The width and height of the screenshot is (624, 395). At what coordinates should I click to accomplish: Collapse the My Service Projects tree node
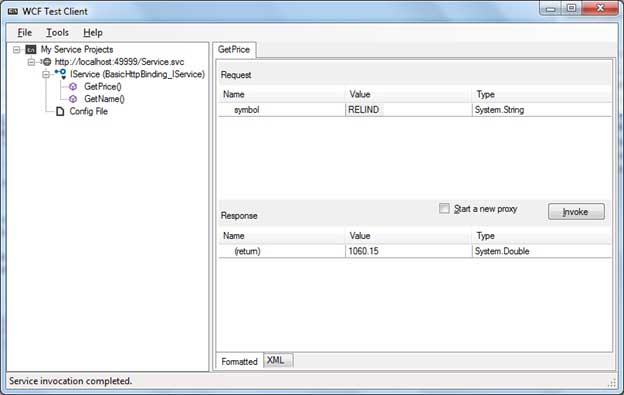click(x=17, y=50)
